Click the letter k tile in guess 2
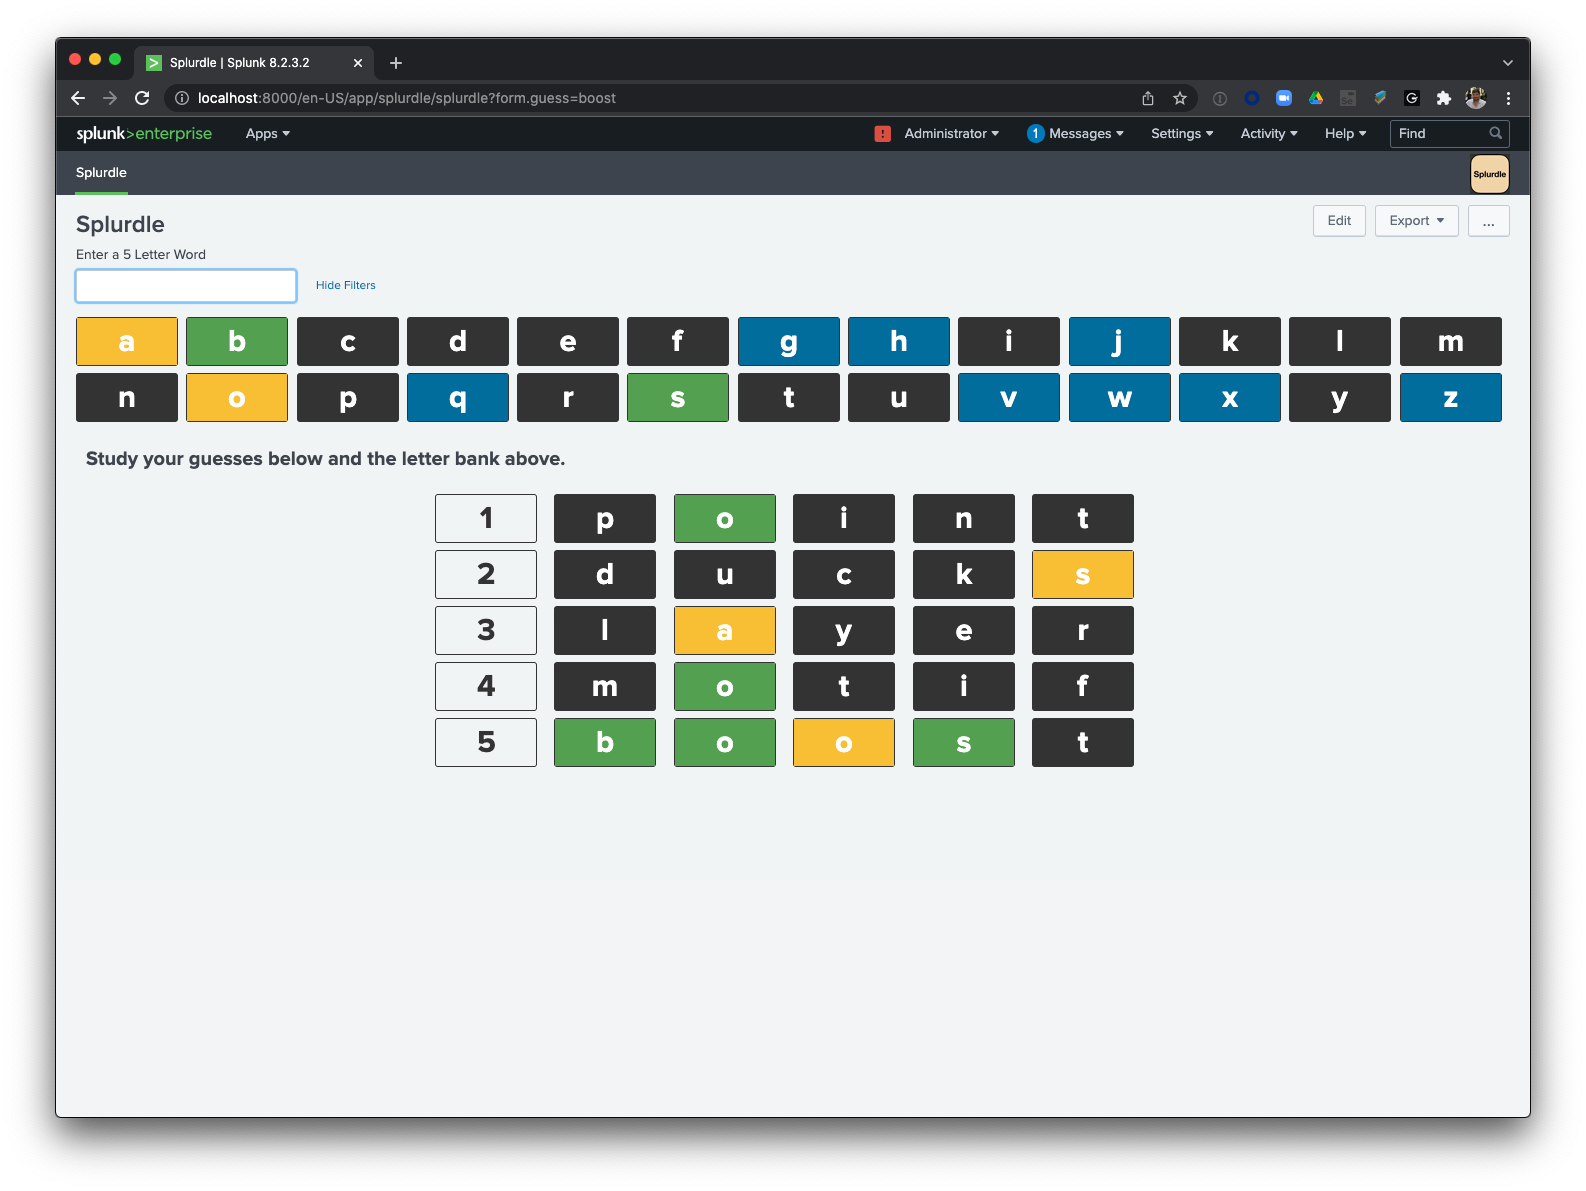Screen dimensions: 1586x1191 tap(964, 575)
